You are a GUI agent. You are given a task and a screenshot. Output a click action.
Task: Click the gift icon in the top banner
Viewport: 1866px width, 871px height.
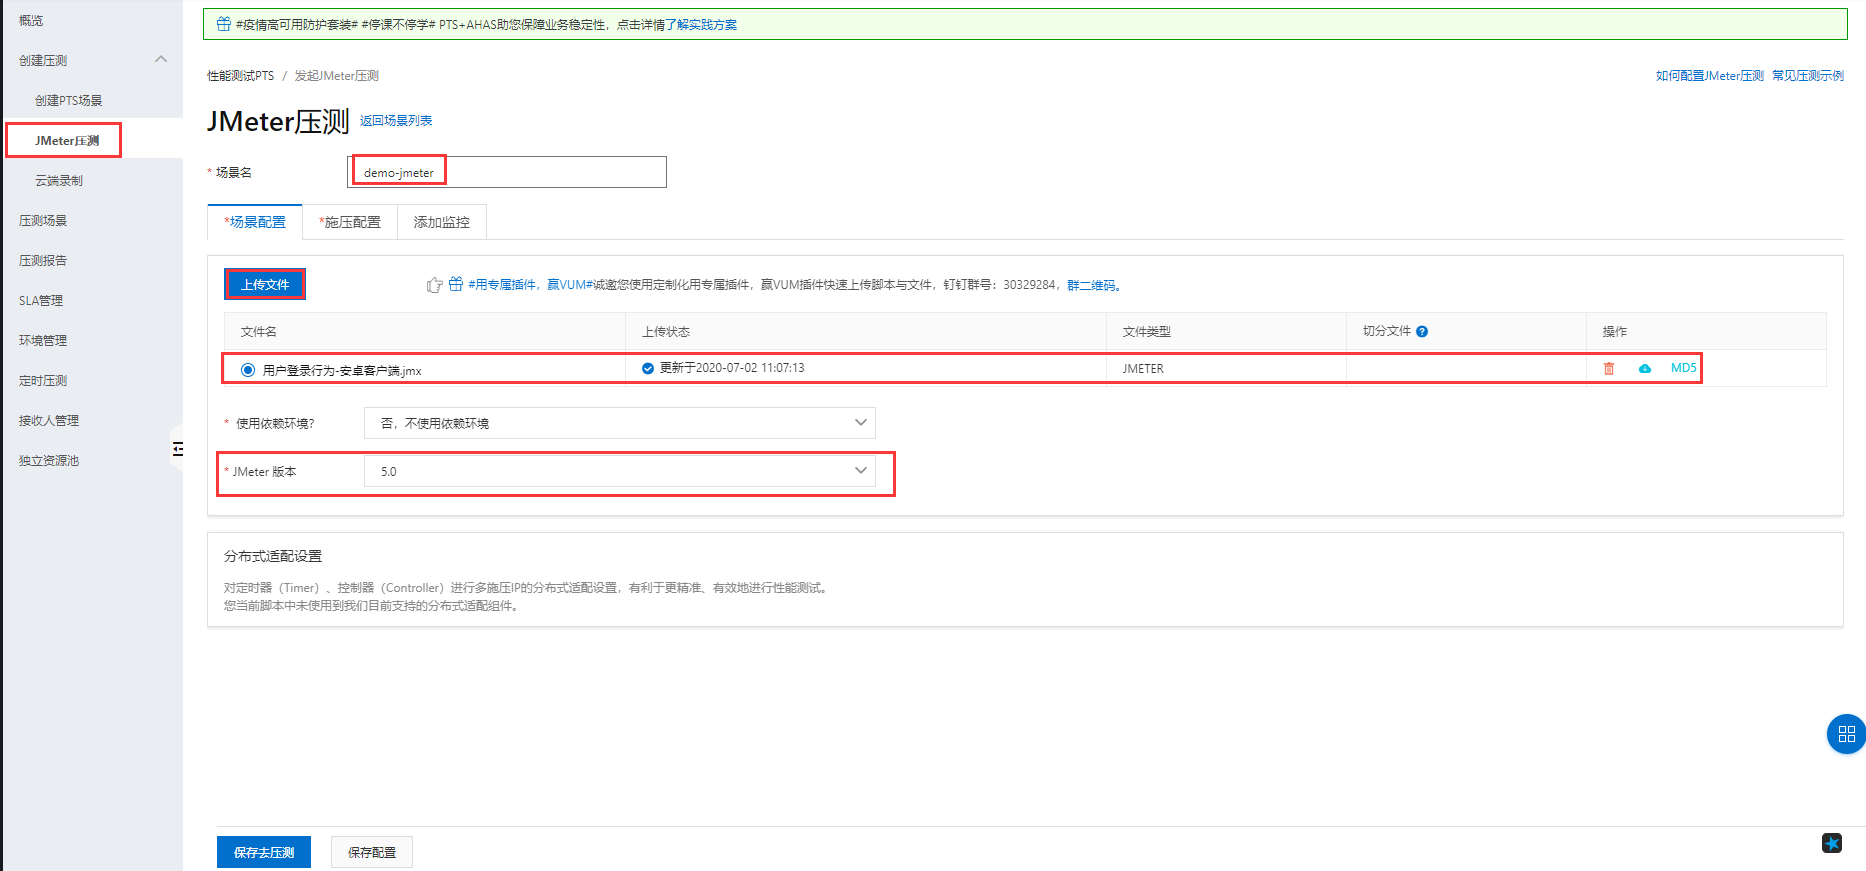click(x=224, y=24)
